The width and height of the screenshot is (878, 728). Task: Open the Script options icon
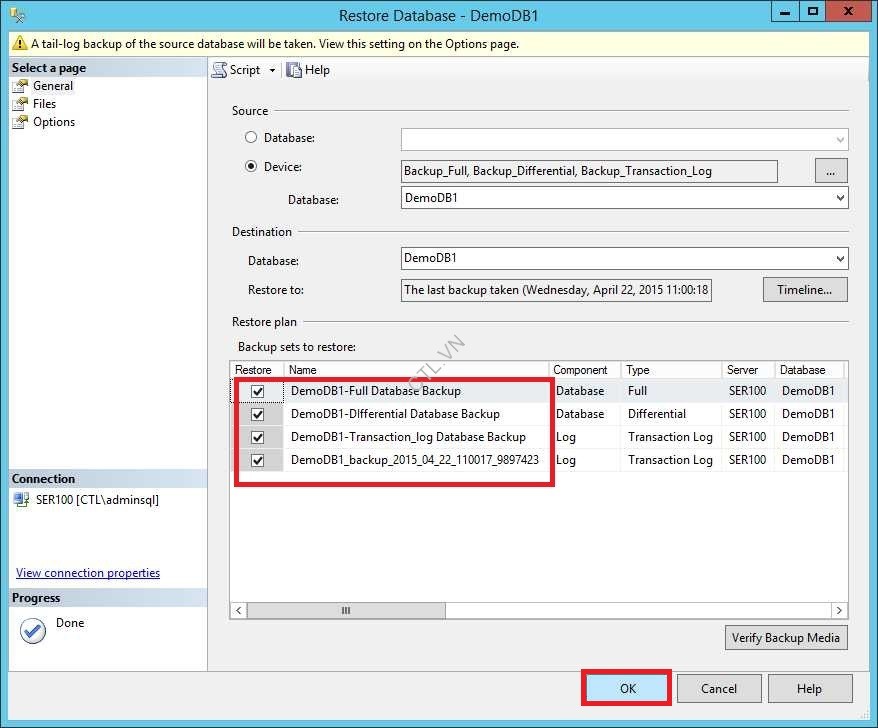(220, 69)
